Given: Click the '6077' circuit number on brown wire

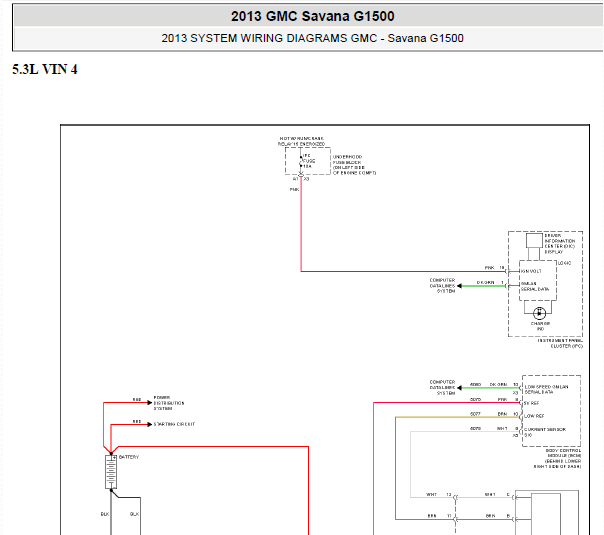Looking at the screenshot, I should pyautogui.click(x=475, y=414).
